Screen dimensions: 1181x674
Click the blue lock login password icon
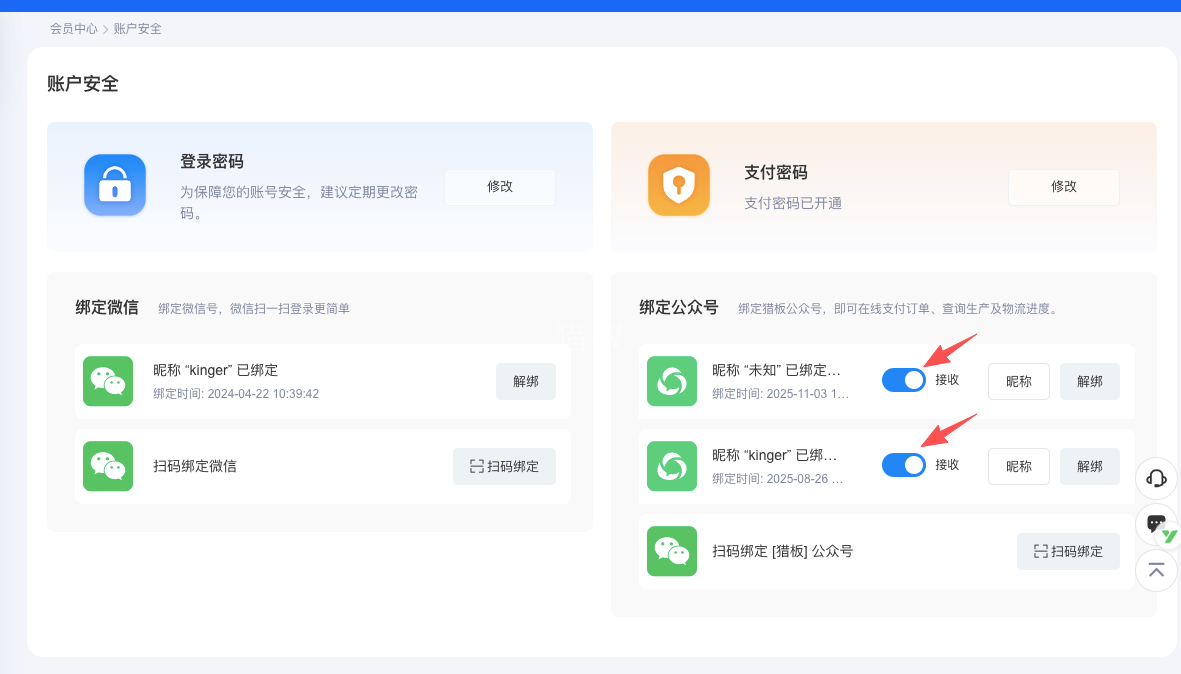tap(115, 185)
